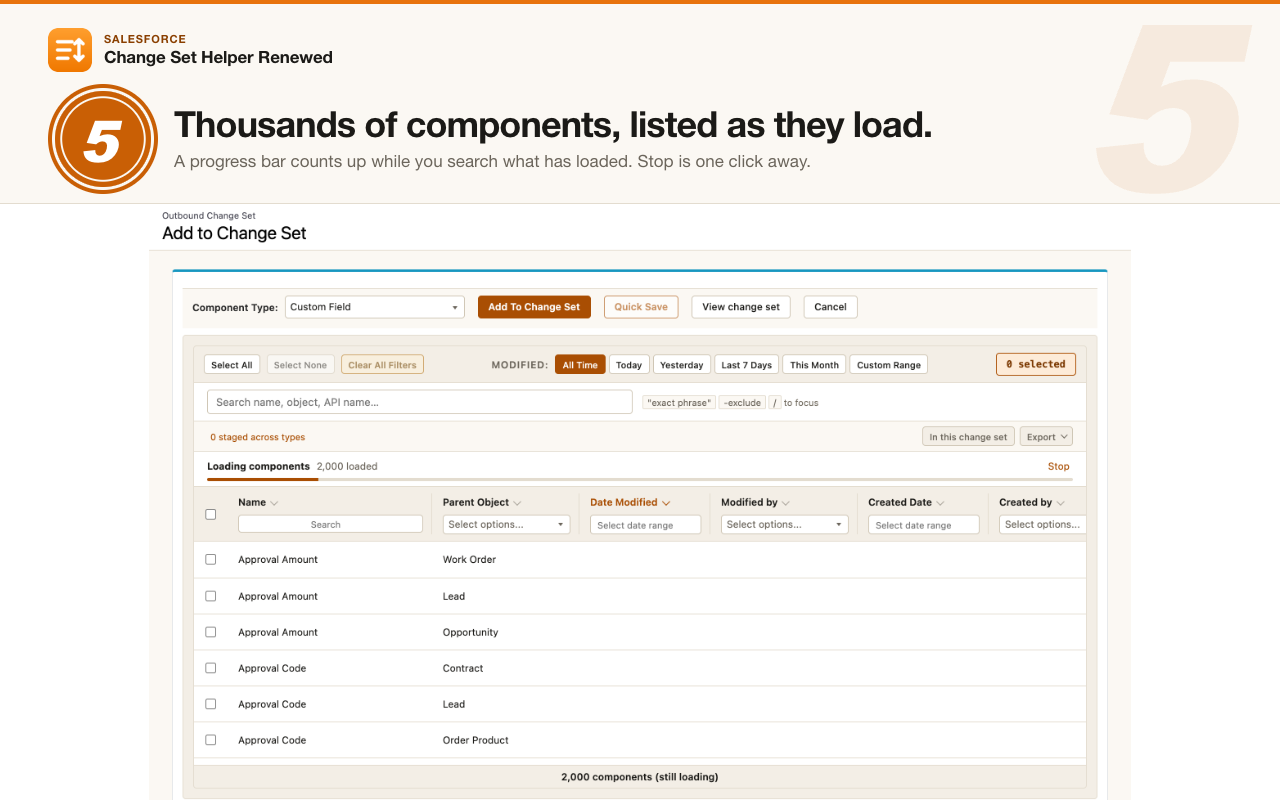Click the 0 selected badge
The image size is (1280, 800).
[1036, 364]
